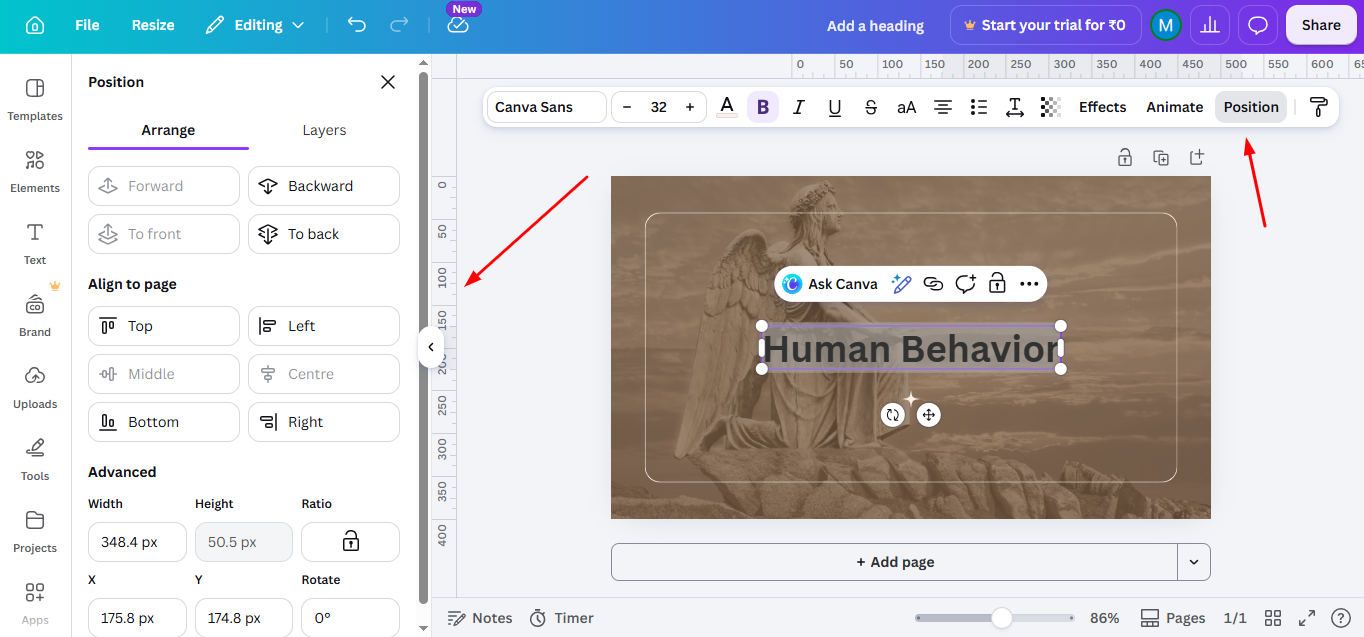Open text spacing options

click(x=1015, y=107)
